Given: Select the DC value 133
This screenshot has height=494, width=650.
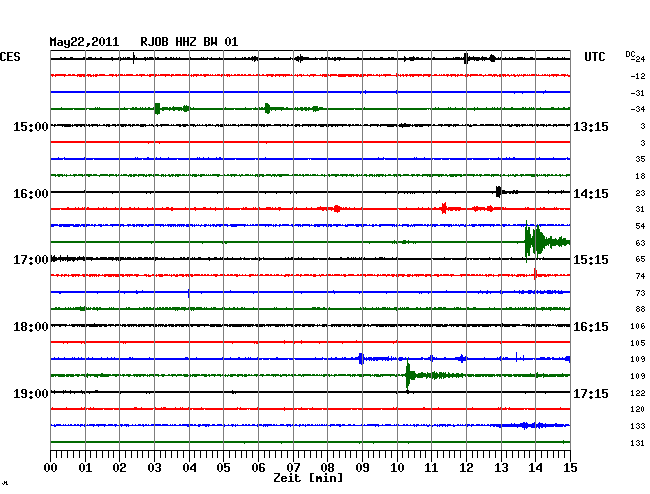Looking at the screenshot, I should click(638, 426).
